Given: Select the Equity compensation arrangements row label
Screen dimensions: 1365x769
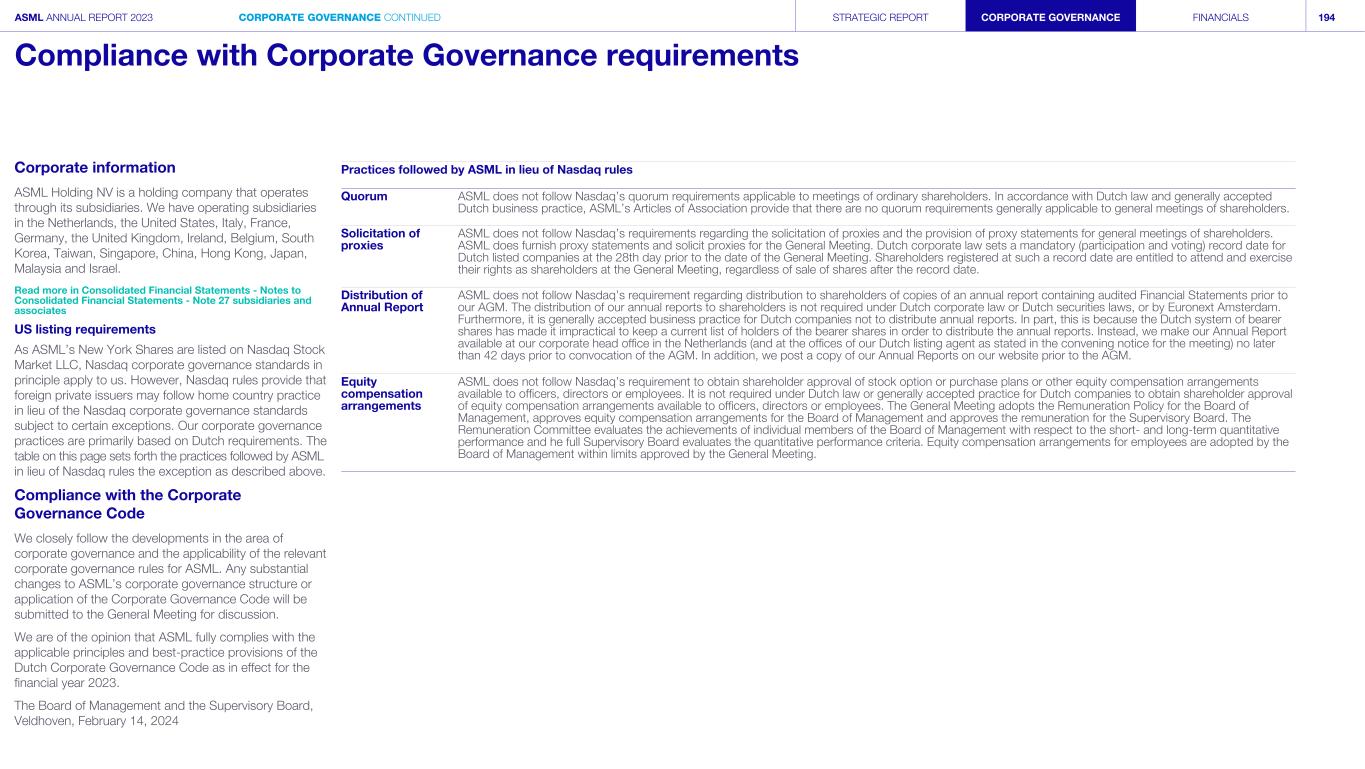Looking at the screenshot, I should point(382,393).
